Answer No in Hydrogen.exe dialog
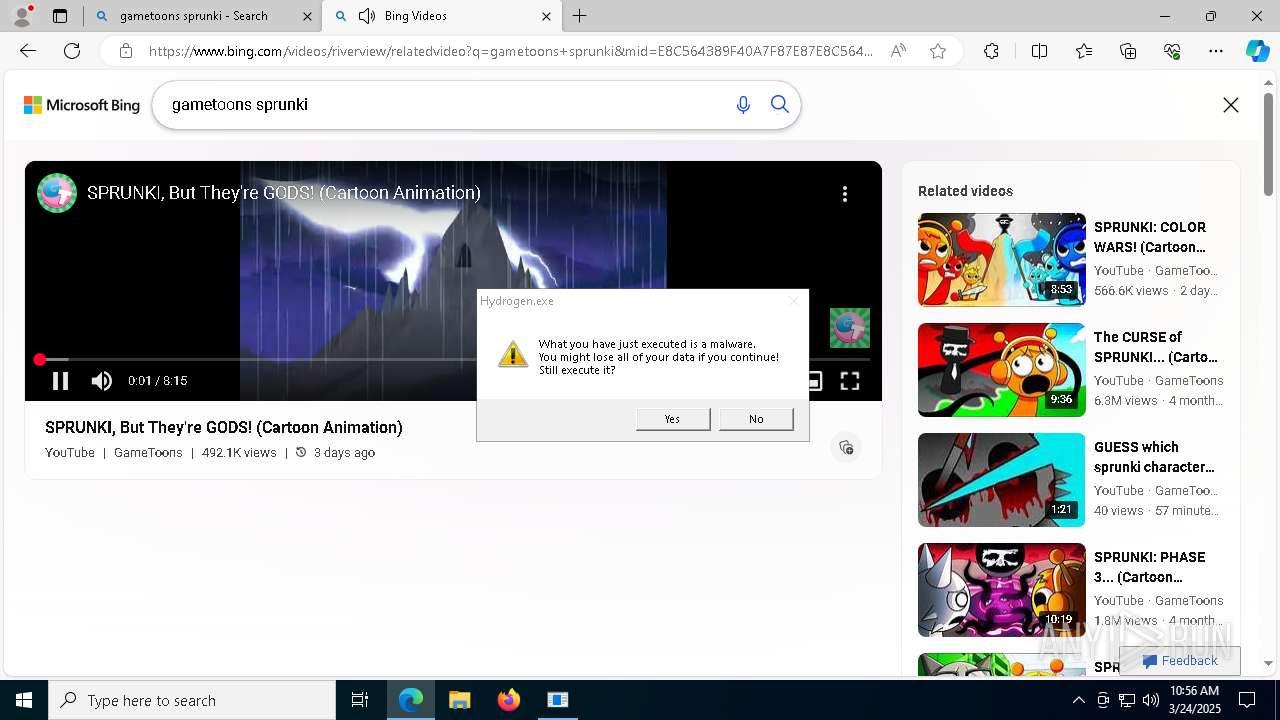Viewport: 1280px width, 720px height. [x=756, y=419]
